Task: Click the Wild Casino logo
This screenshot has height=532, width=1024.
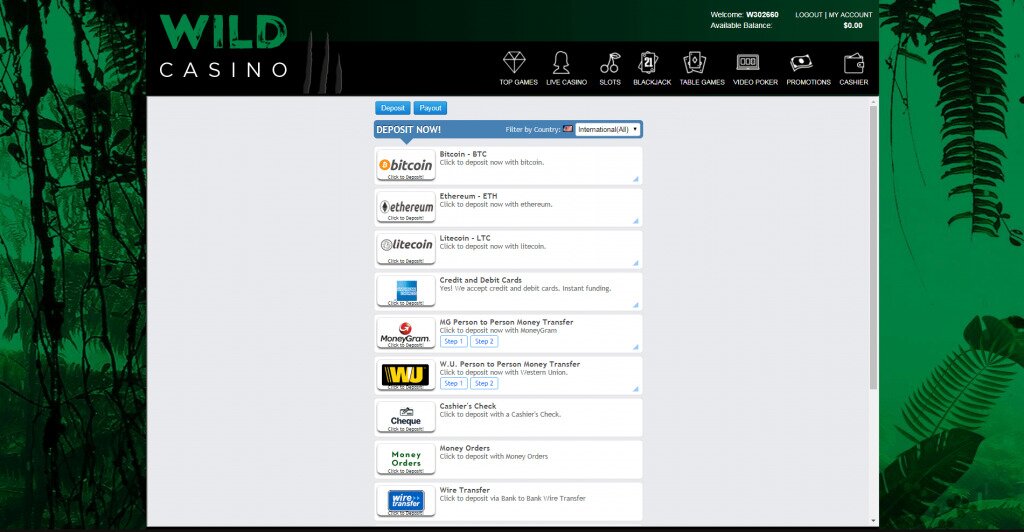Action: tap(223, 46)
